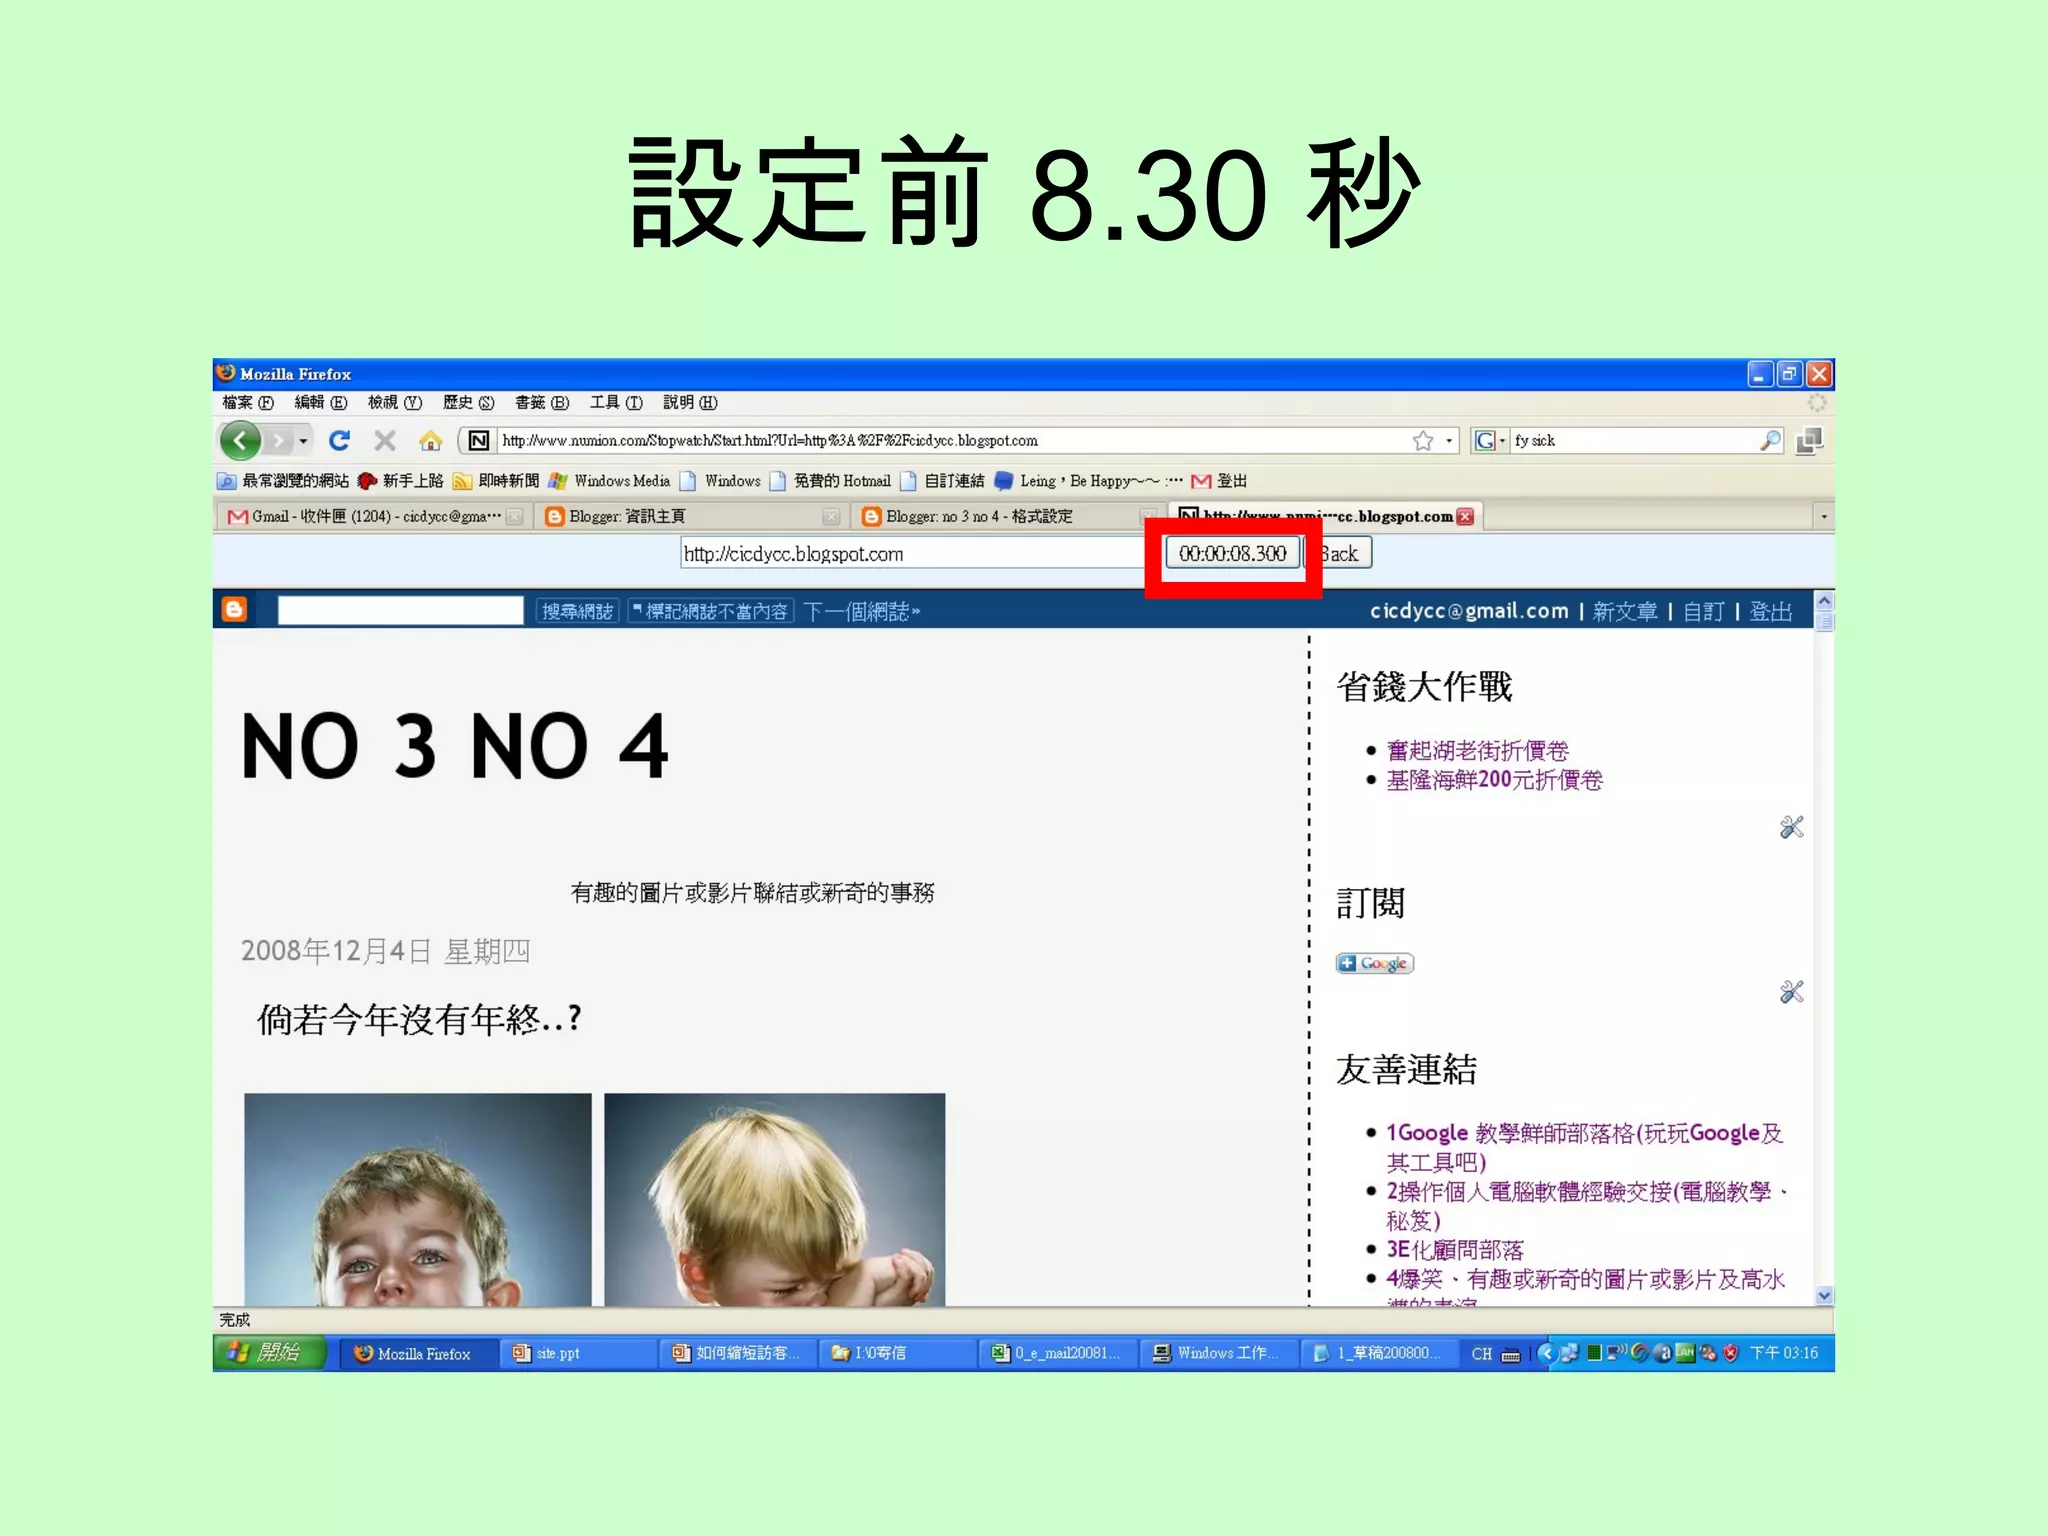
Task: Open the Windows Media bookmark
Action: [x=608, y=481]
